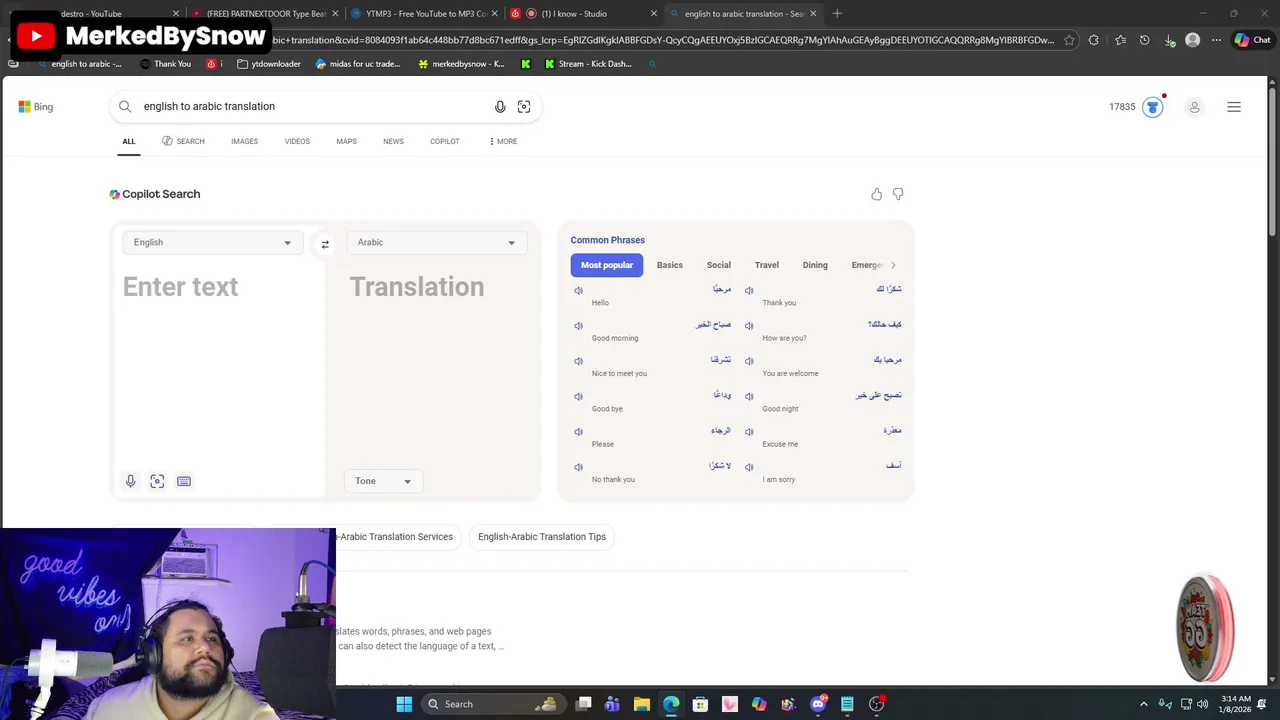
Task: Open image translation in translator box
Action: pos(157,481)
